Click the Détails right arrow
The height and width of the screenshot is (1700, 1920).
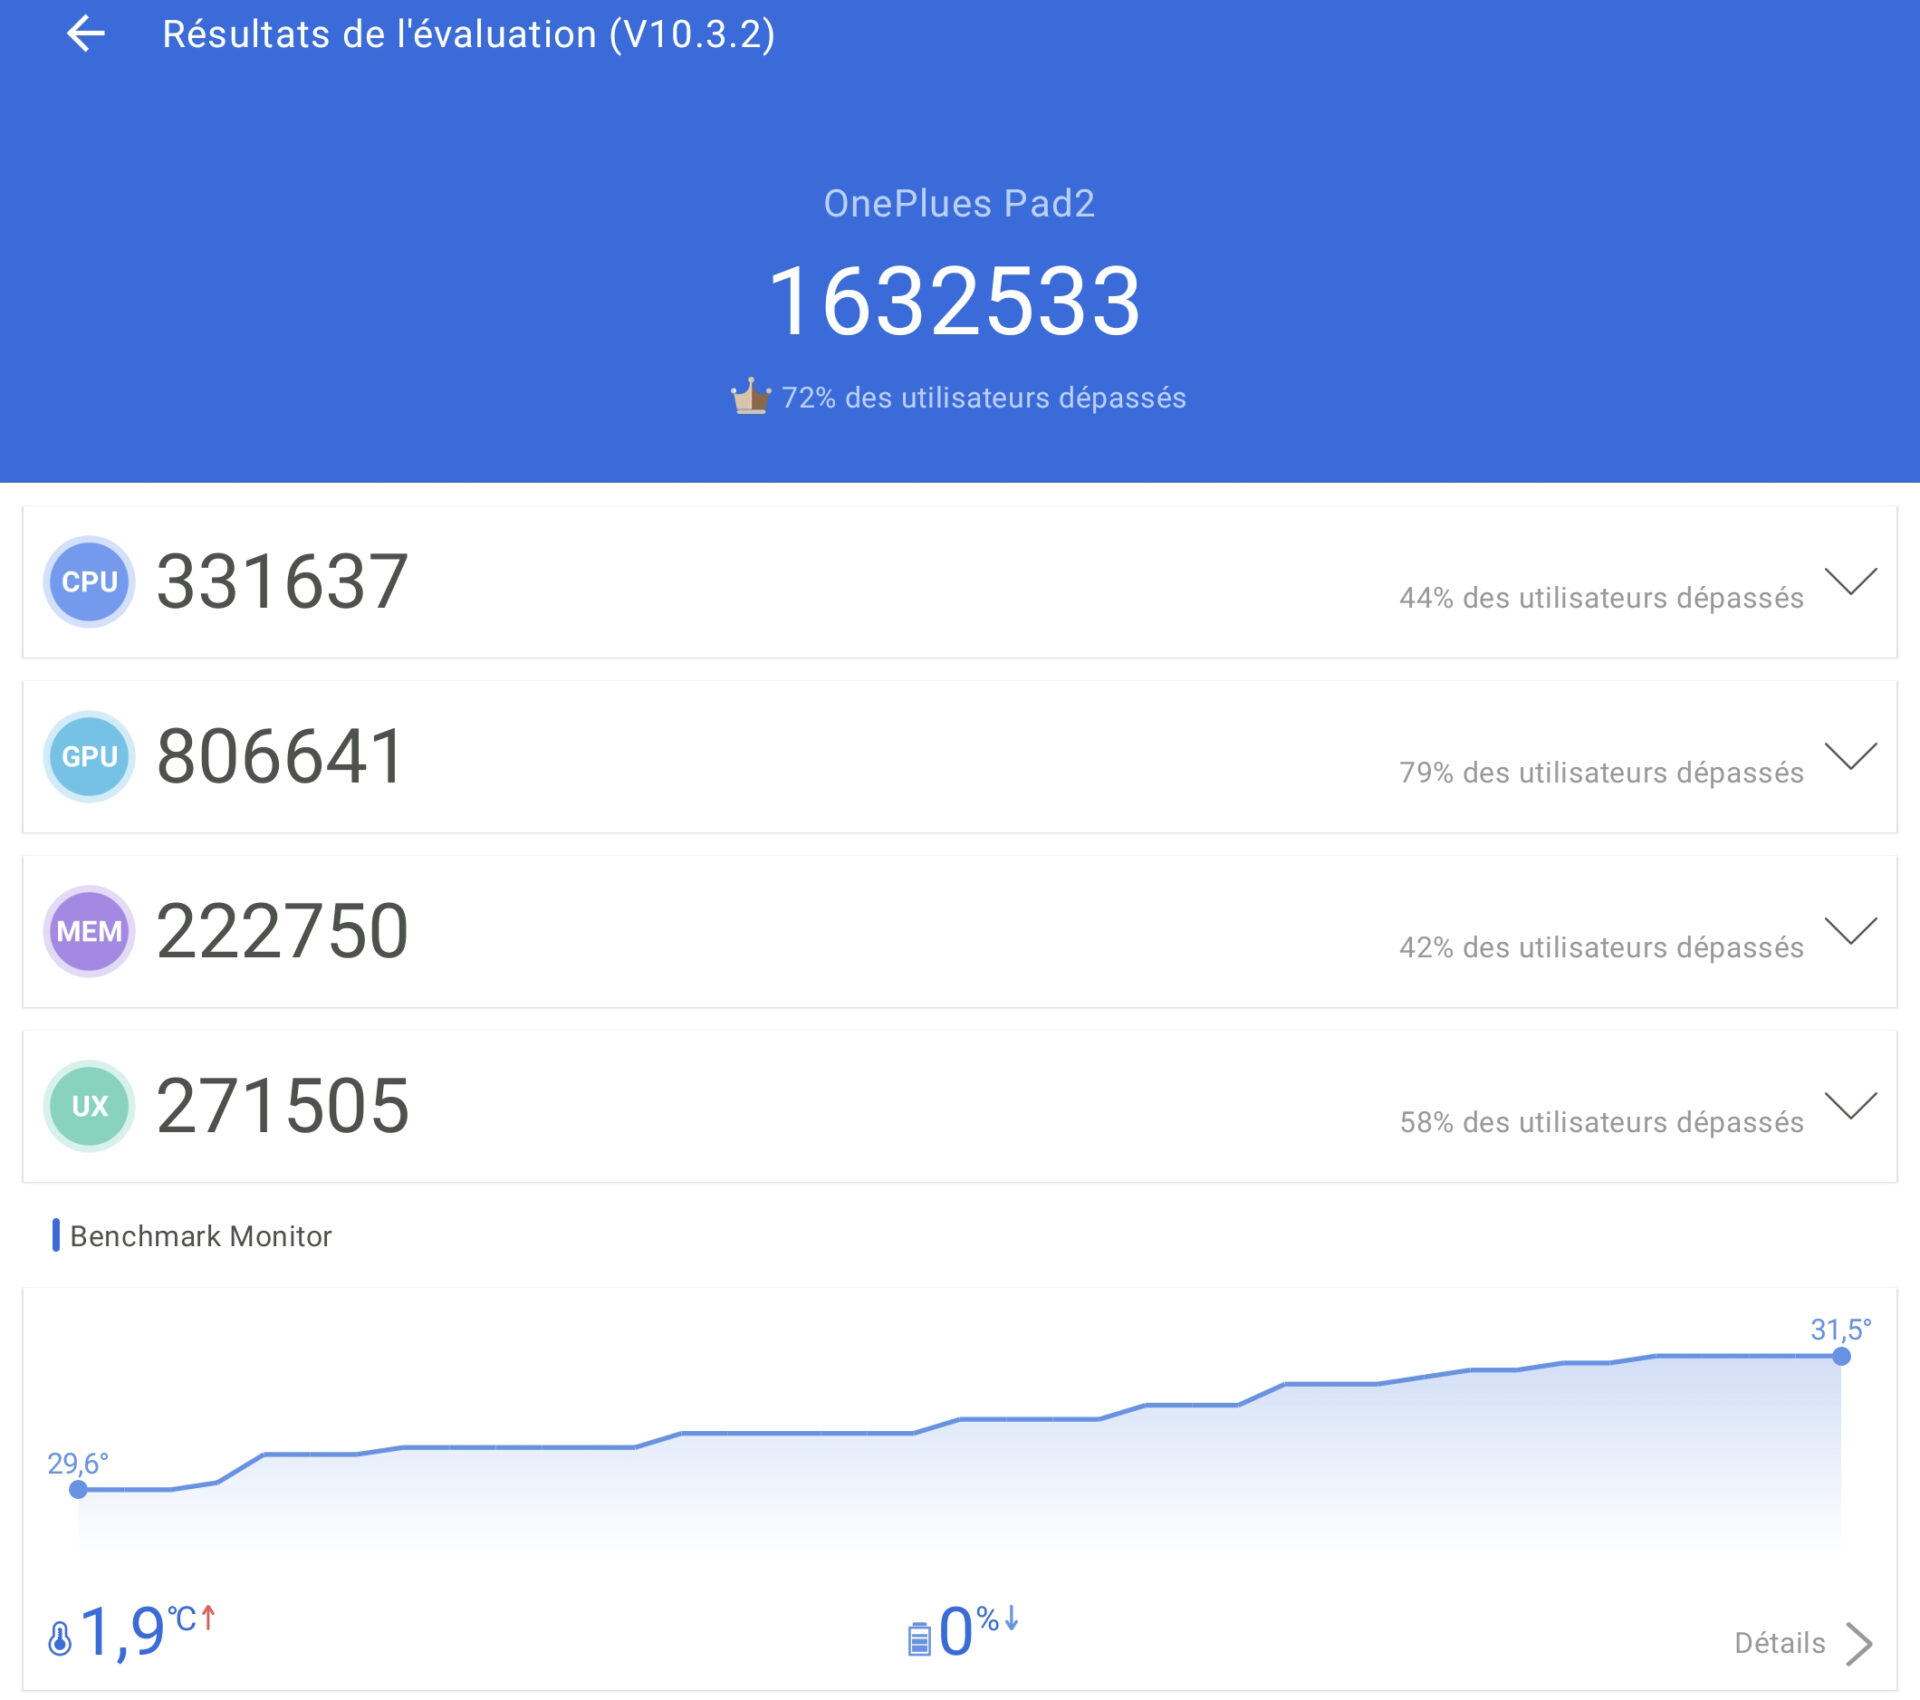point(1859,1643)
